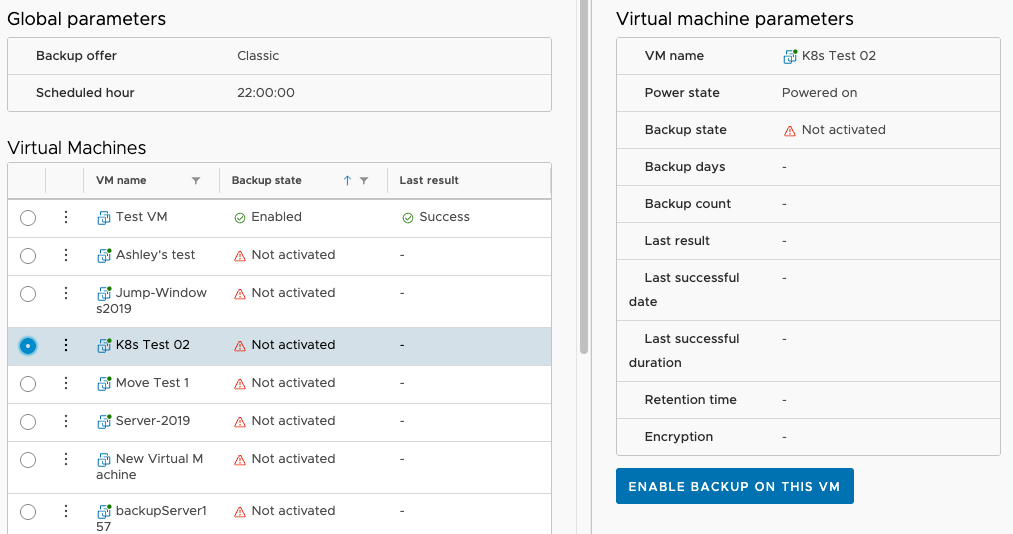Click the 'Retention time' parameter label

click(691, 399)
